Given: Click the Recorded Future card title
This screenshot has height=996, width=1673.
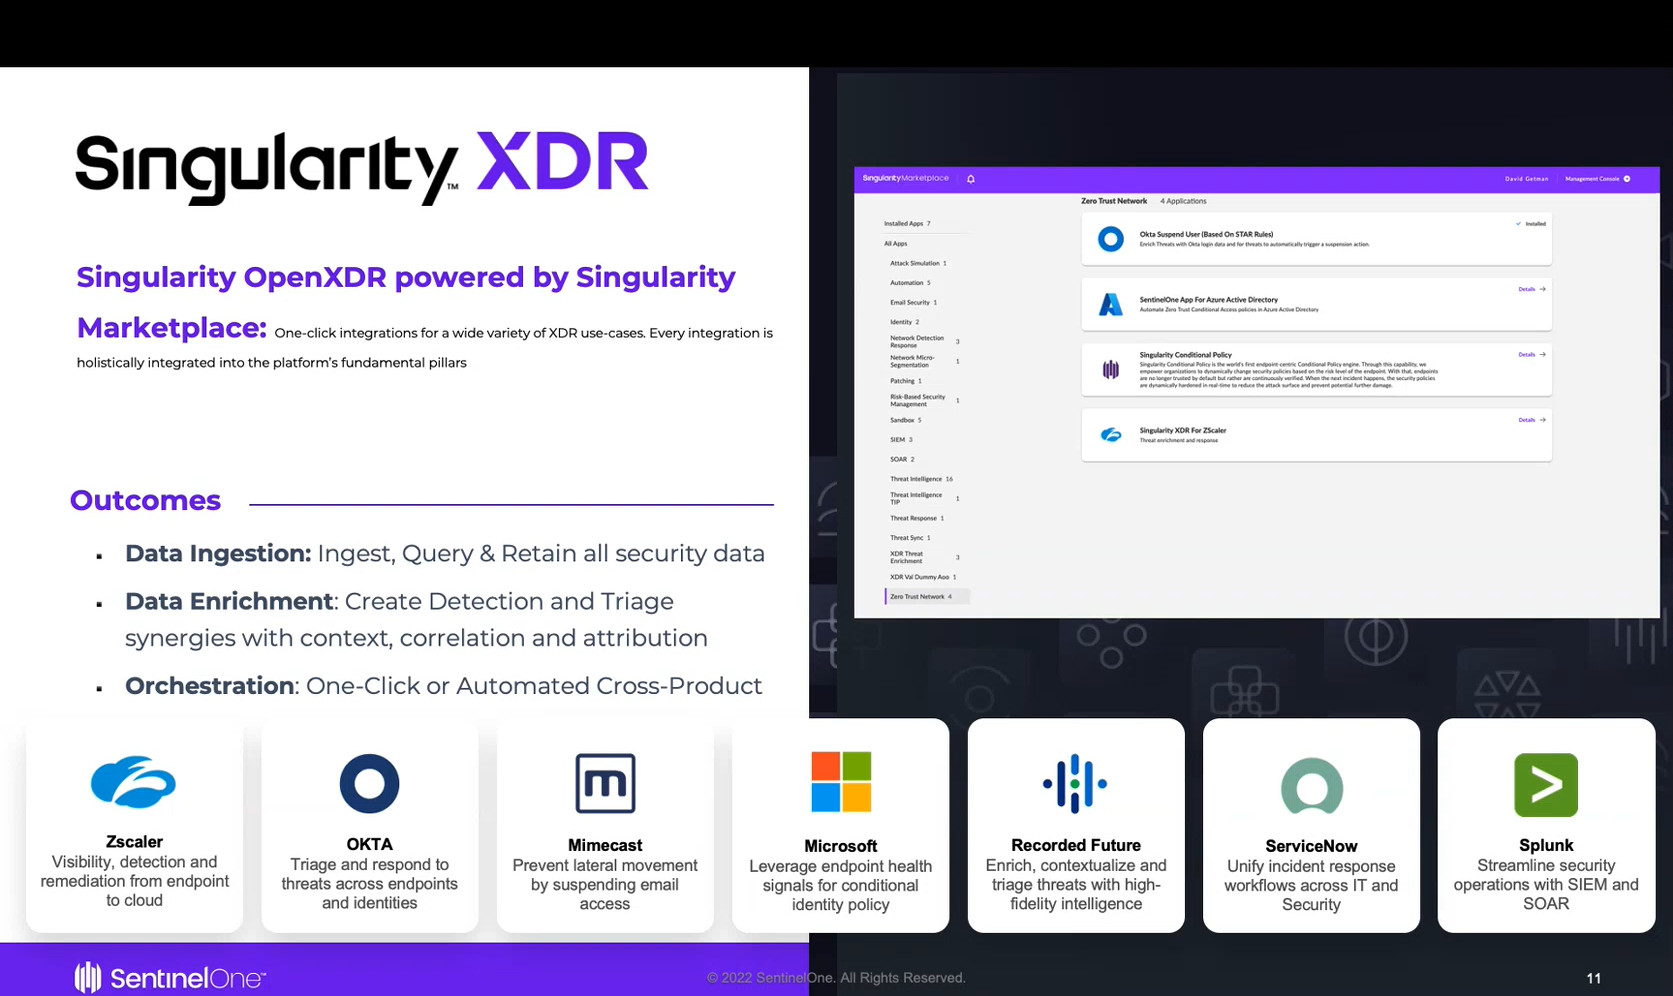Looking at the screenshot, I should point(1075,845).
